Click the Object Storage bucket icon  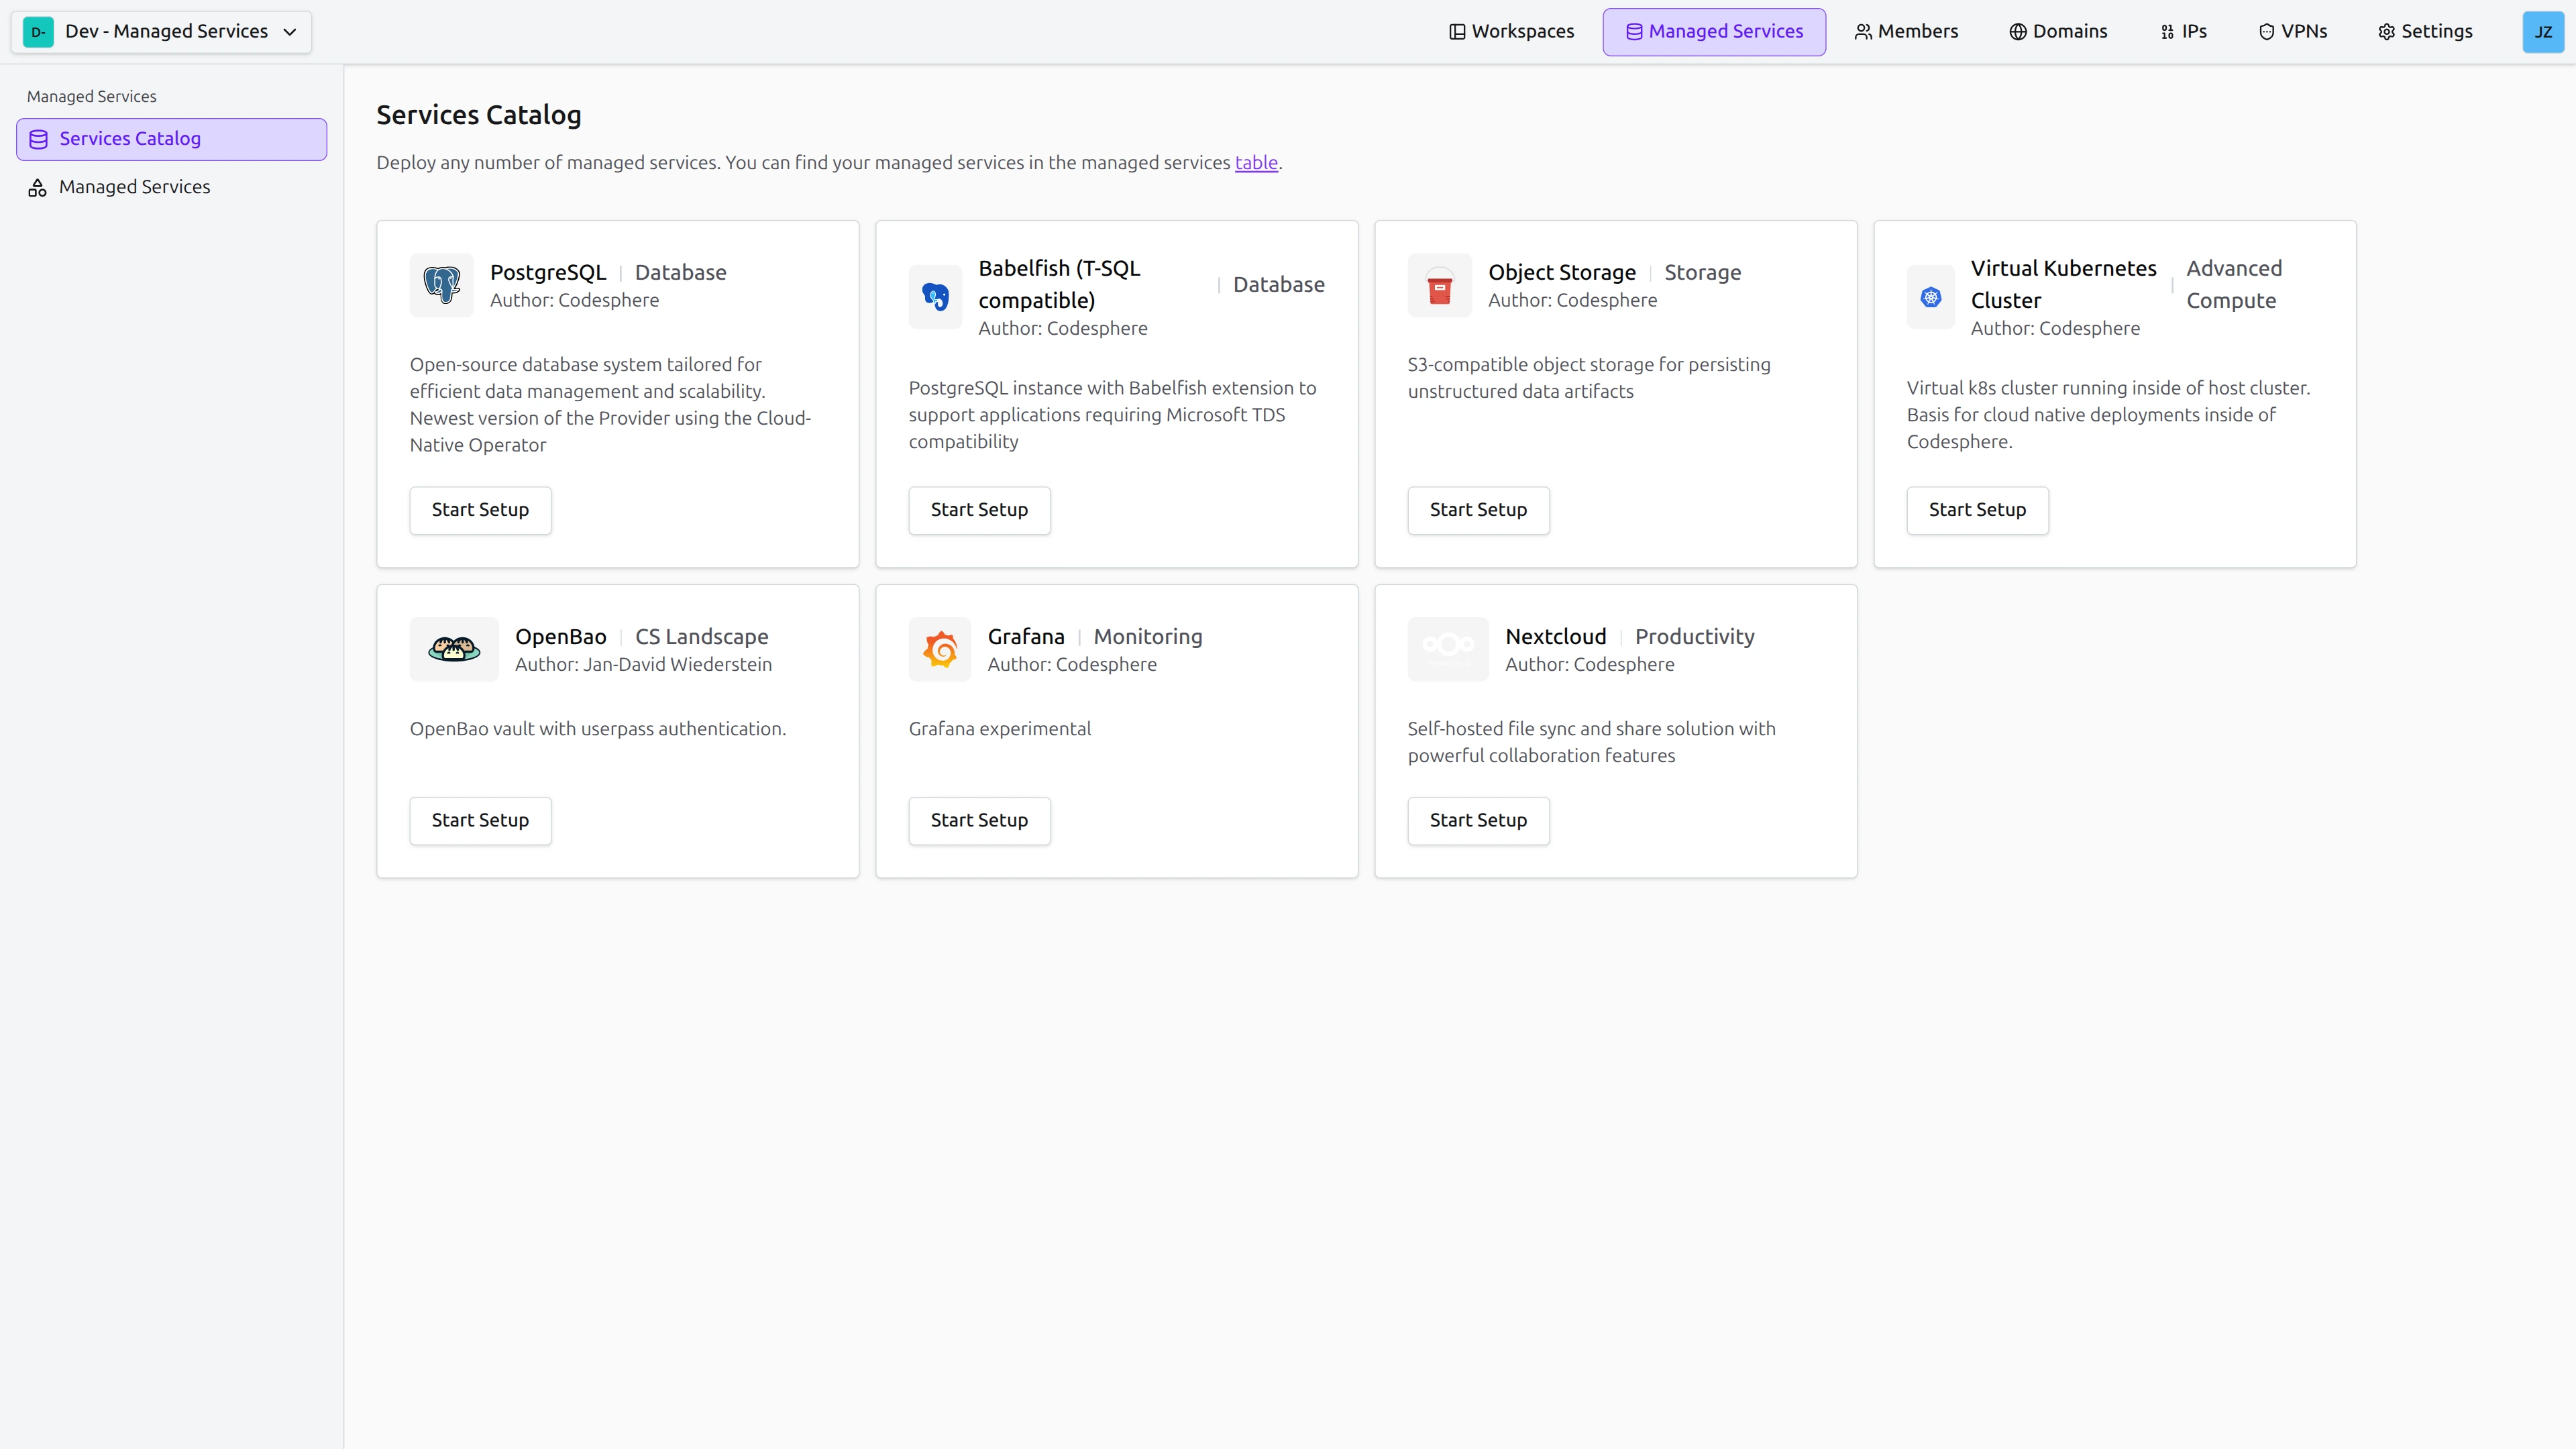point(1439,285)
